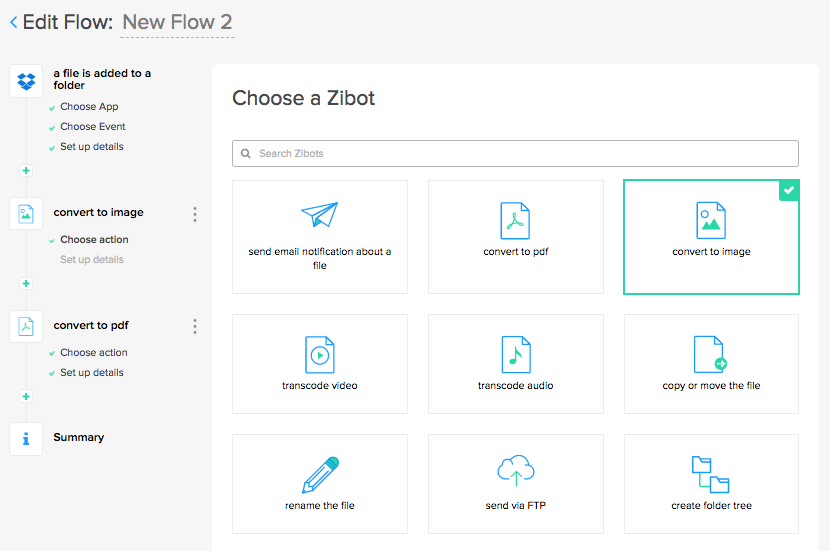
Task: Select the transcode audio music note icon
Action: point(515,354)
